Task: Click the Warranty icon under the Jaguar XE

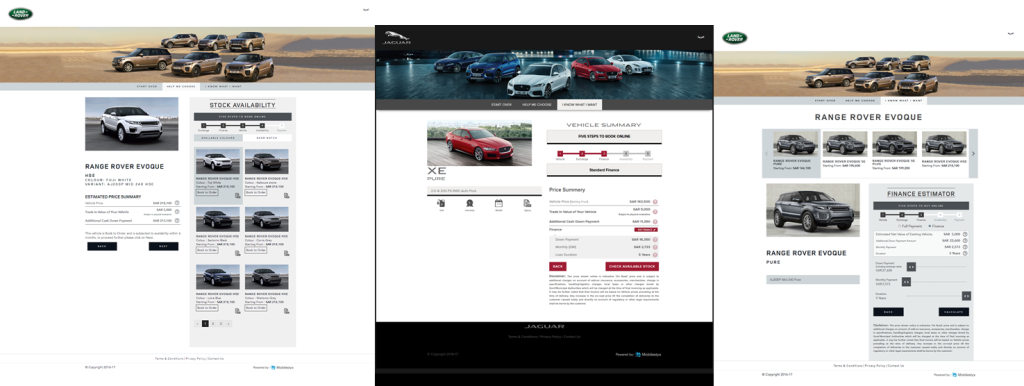Action: [470, 203]
